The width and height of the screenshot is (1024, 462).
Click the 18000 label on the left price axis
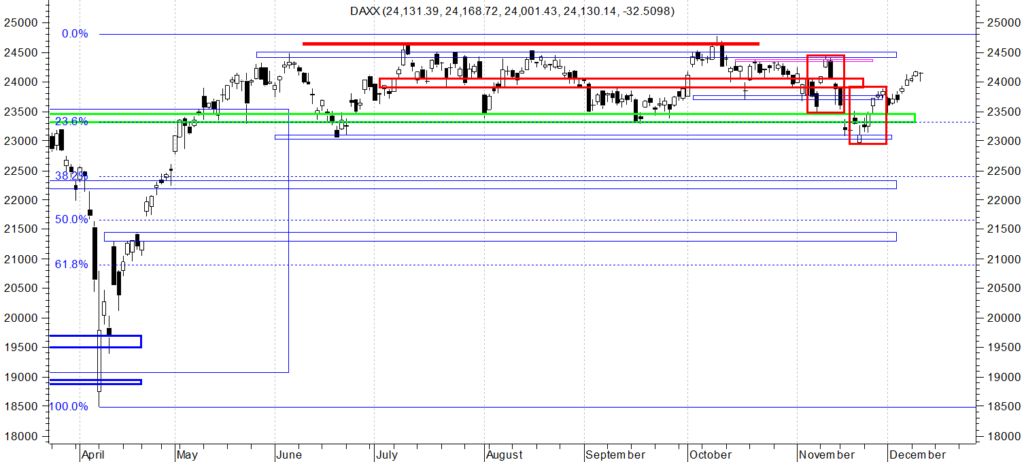coord(24,436)
